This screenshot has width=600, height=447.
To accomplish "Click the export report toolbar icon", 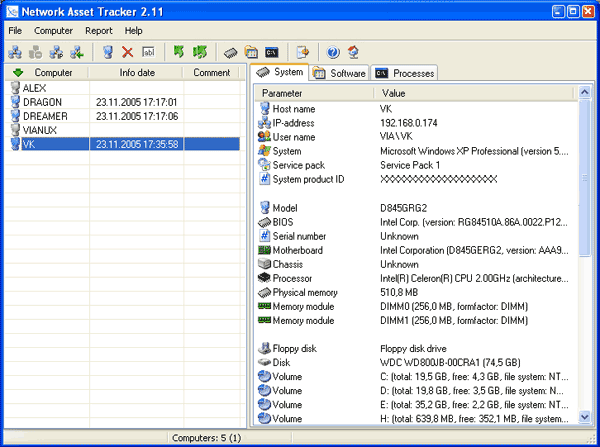I will point(302,52).
